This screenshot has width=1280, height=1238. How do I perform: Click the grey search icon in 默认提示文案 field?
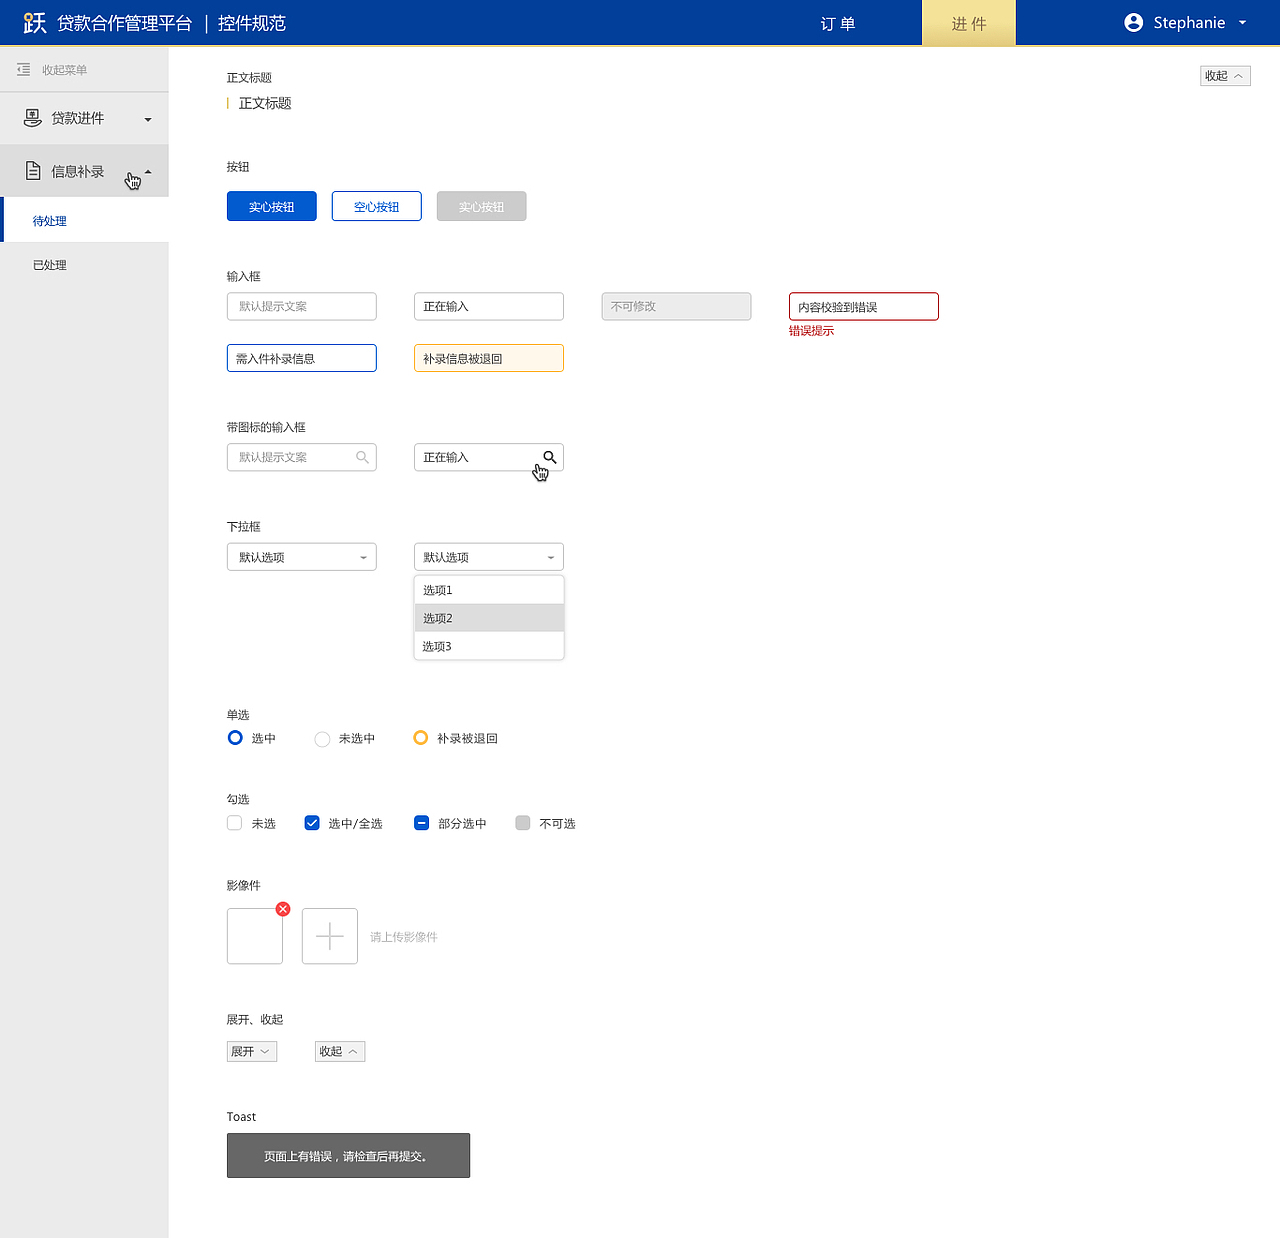[362, 457]
